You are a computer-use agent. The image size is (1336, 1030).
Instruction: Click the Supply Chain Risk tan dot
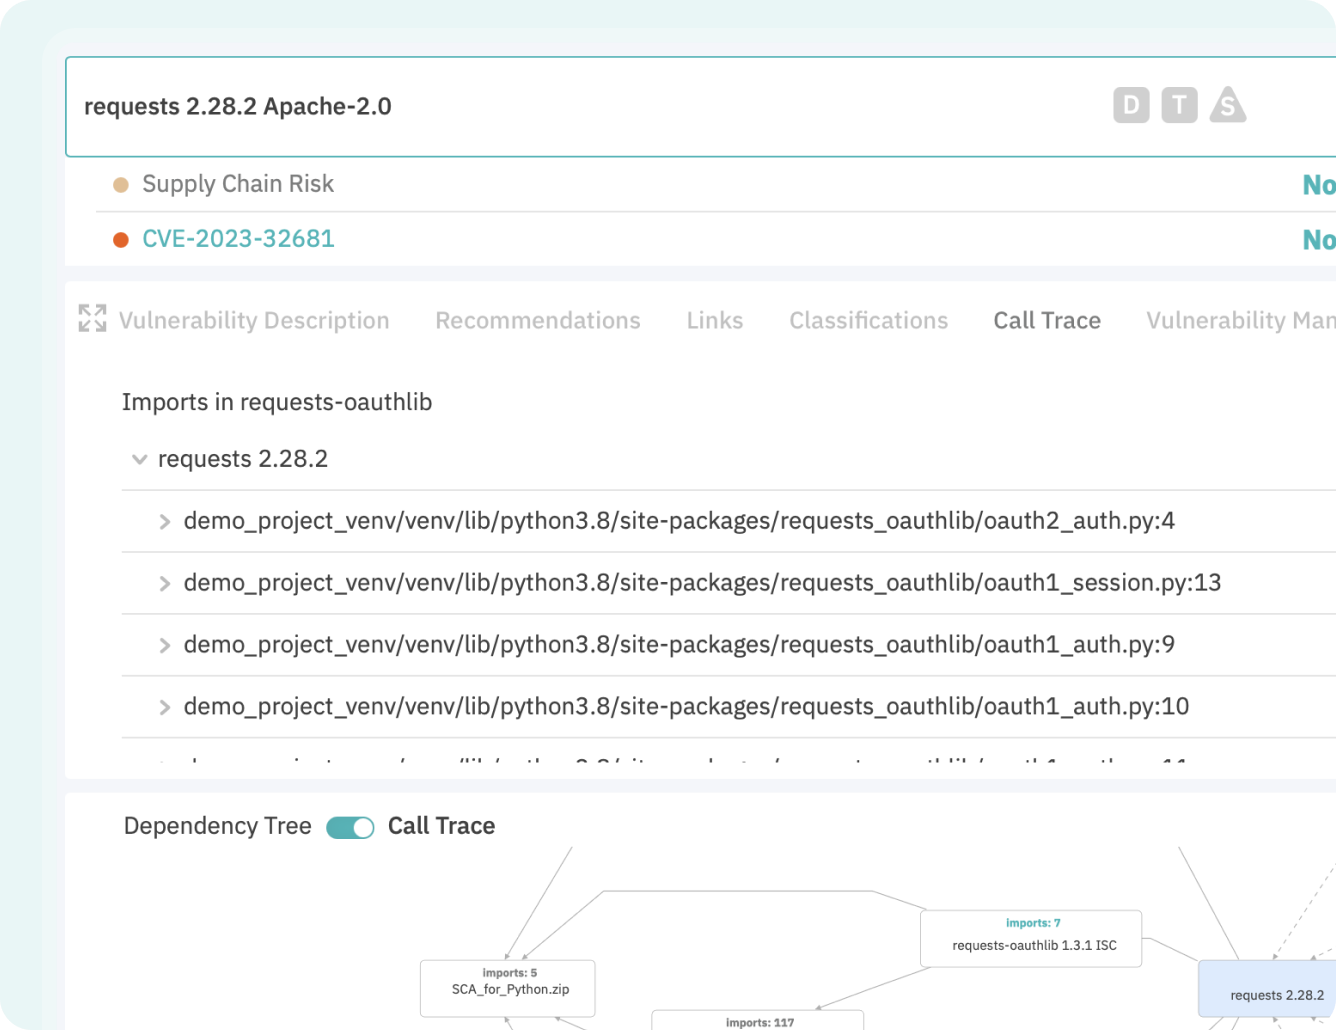tap(121, 185)
